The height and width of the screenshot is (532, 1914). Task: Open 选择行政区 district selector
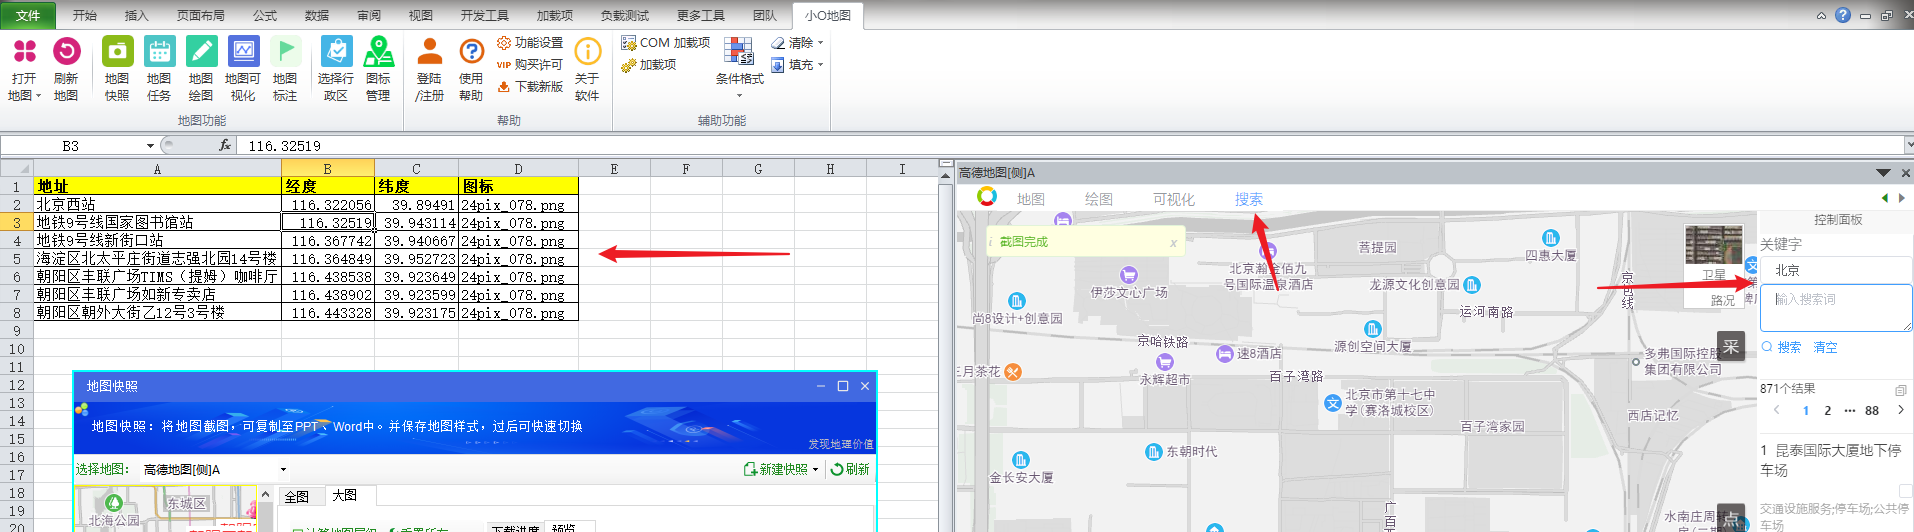(336, 68)
